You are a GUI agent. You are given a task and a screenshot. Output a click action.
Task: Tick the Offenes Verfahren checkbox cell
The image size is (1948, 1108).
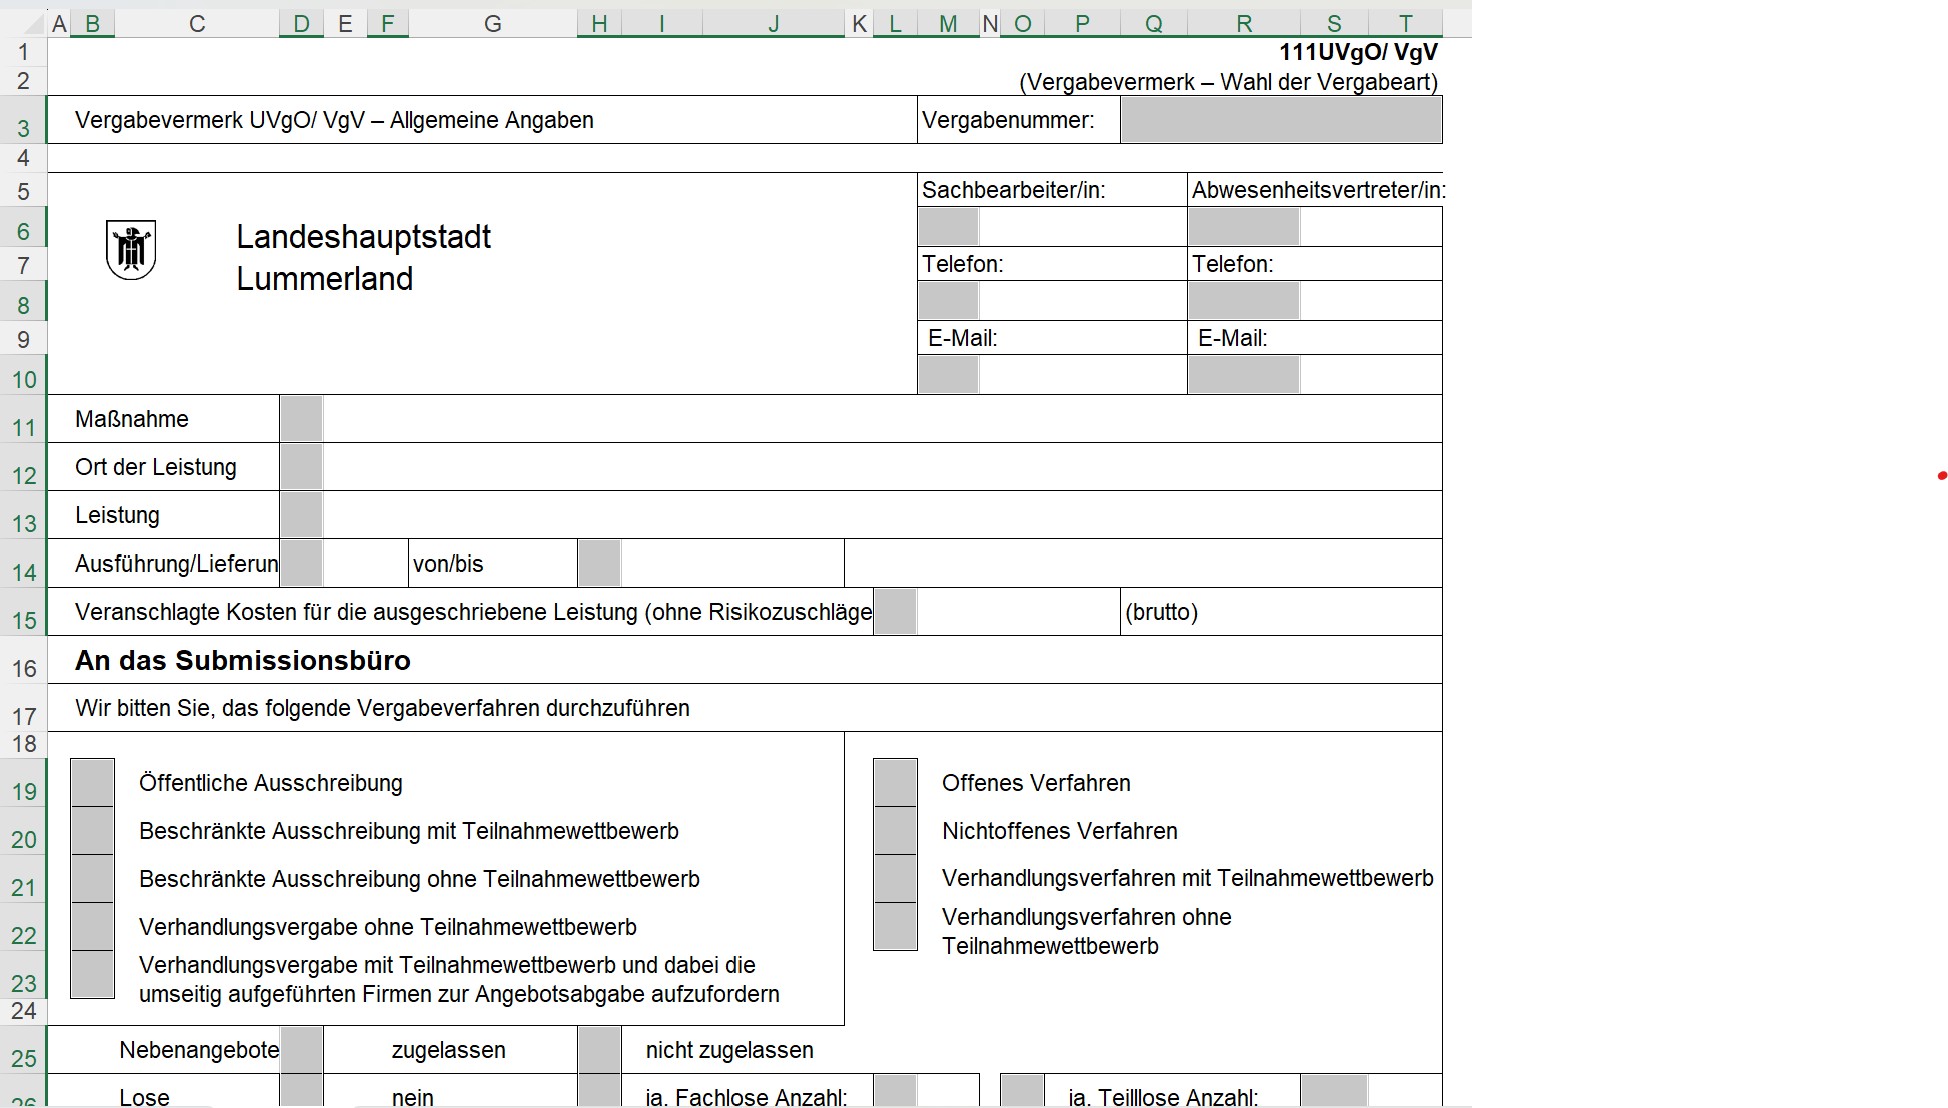click(895, 782)
